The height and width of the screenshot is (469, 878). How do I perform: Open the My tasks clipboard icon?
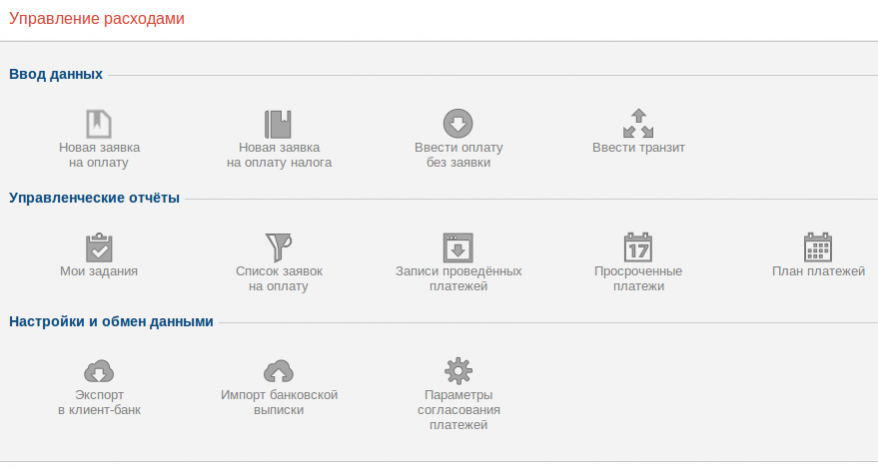pos(98,247)
